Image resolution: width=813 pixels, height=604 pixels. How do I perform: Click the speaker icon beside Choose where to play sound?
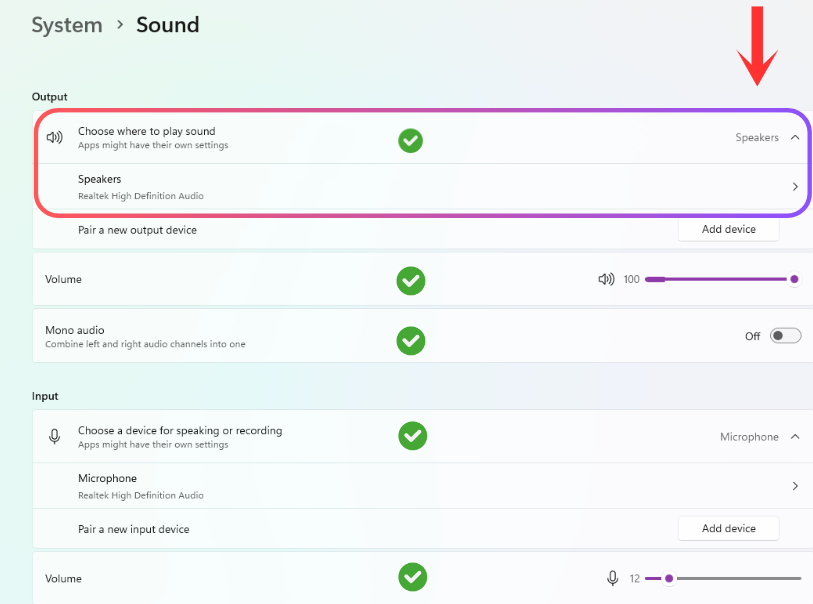click(x=54, y=137)
